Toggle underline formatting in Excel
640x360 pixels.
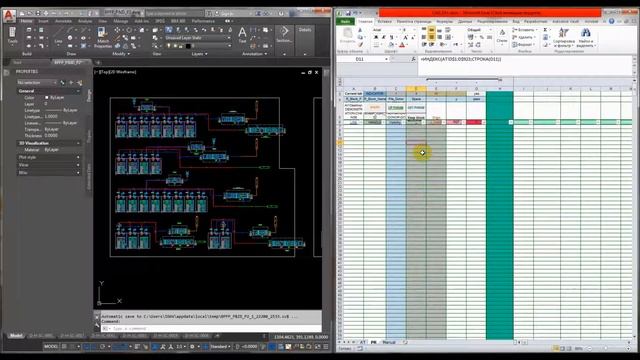(x=391, y=37)
